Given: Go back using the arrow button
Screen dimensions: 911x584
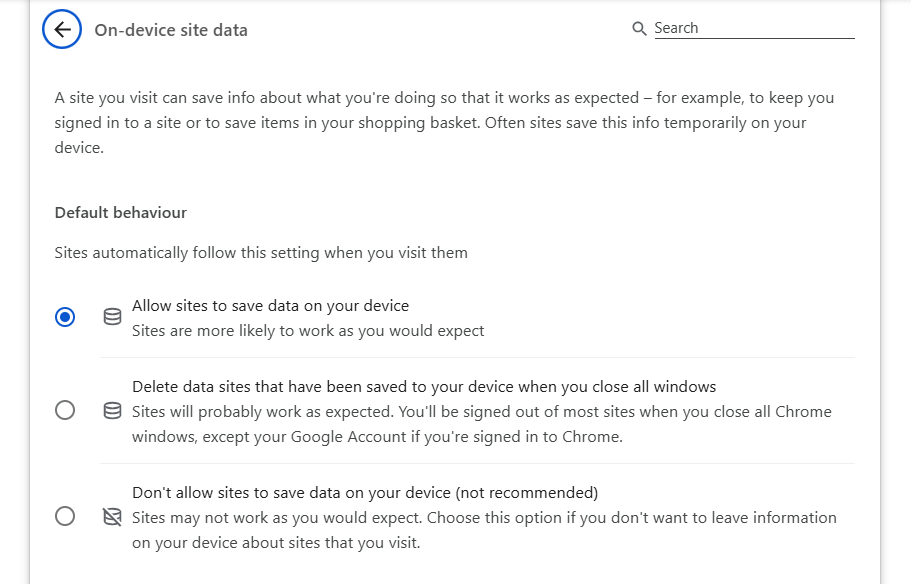Looking at the screenshot, I should pyautogui.click(x=62, y=29).
